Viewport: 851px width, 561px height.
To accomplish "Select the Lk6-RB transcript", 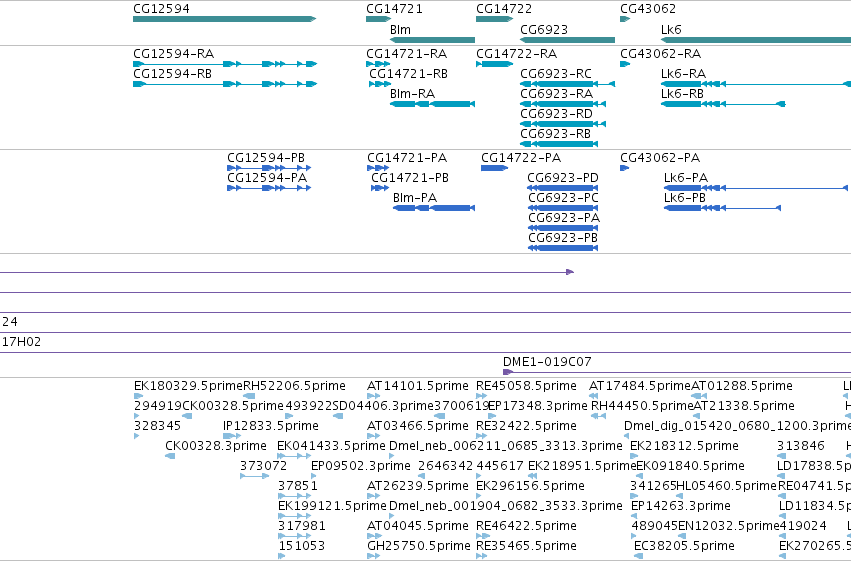I will coord(723,104).
